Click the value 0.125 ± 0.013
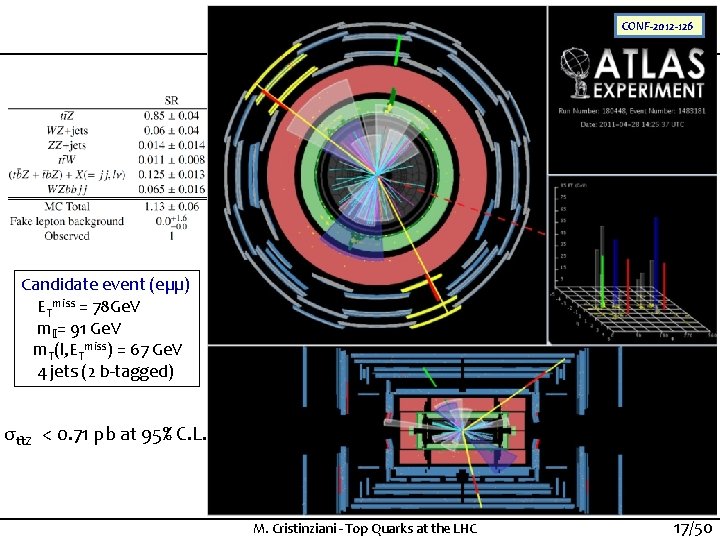This screenshot has height=540, width=720. click(172, 174)
